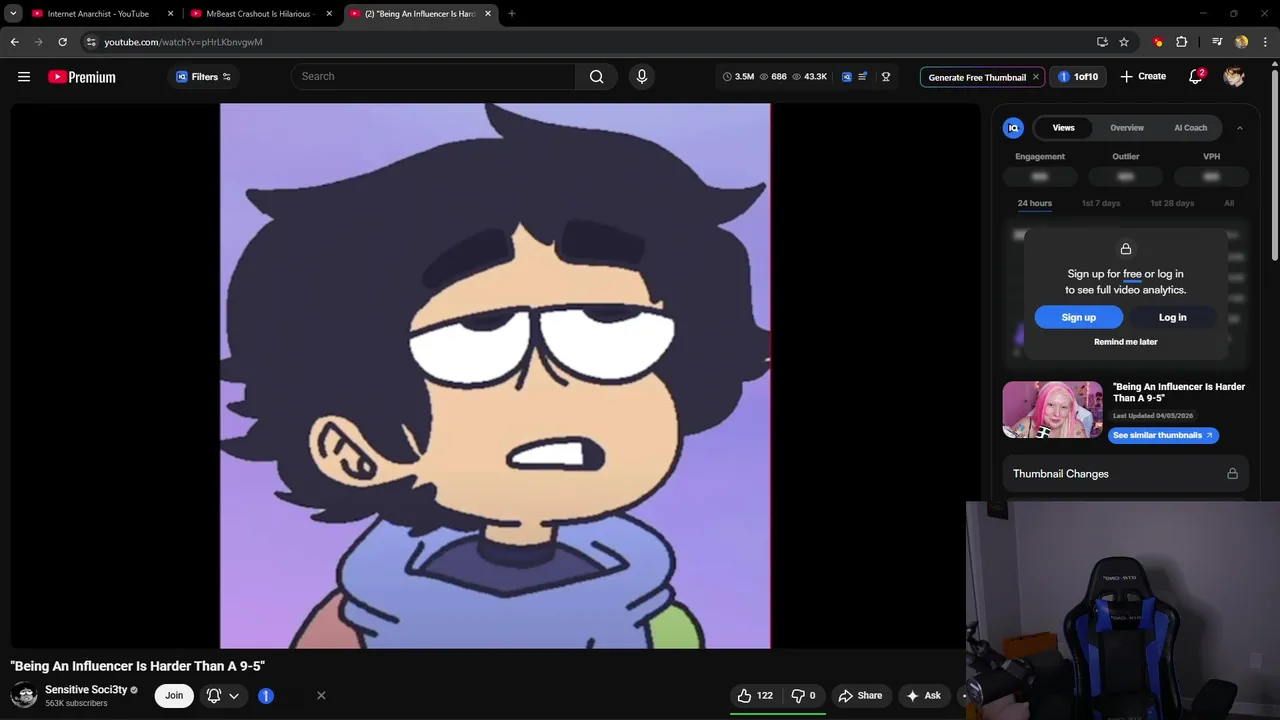This screenshot has width=1280, height=720.
Task: Click See similar thumbnails button
Action: pyautogui.click(x=1163, y=435)
